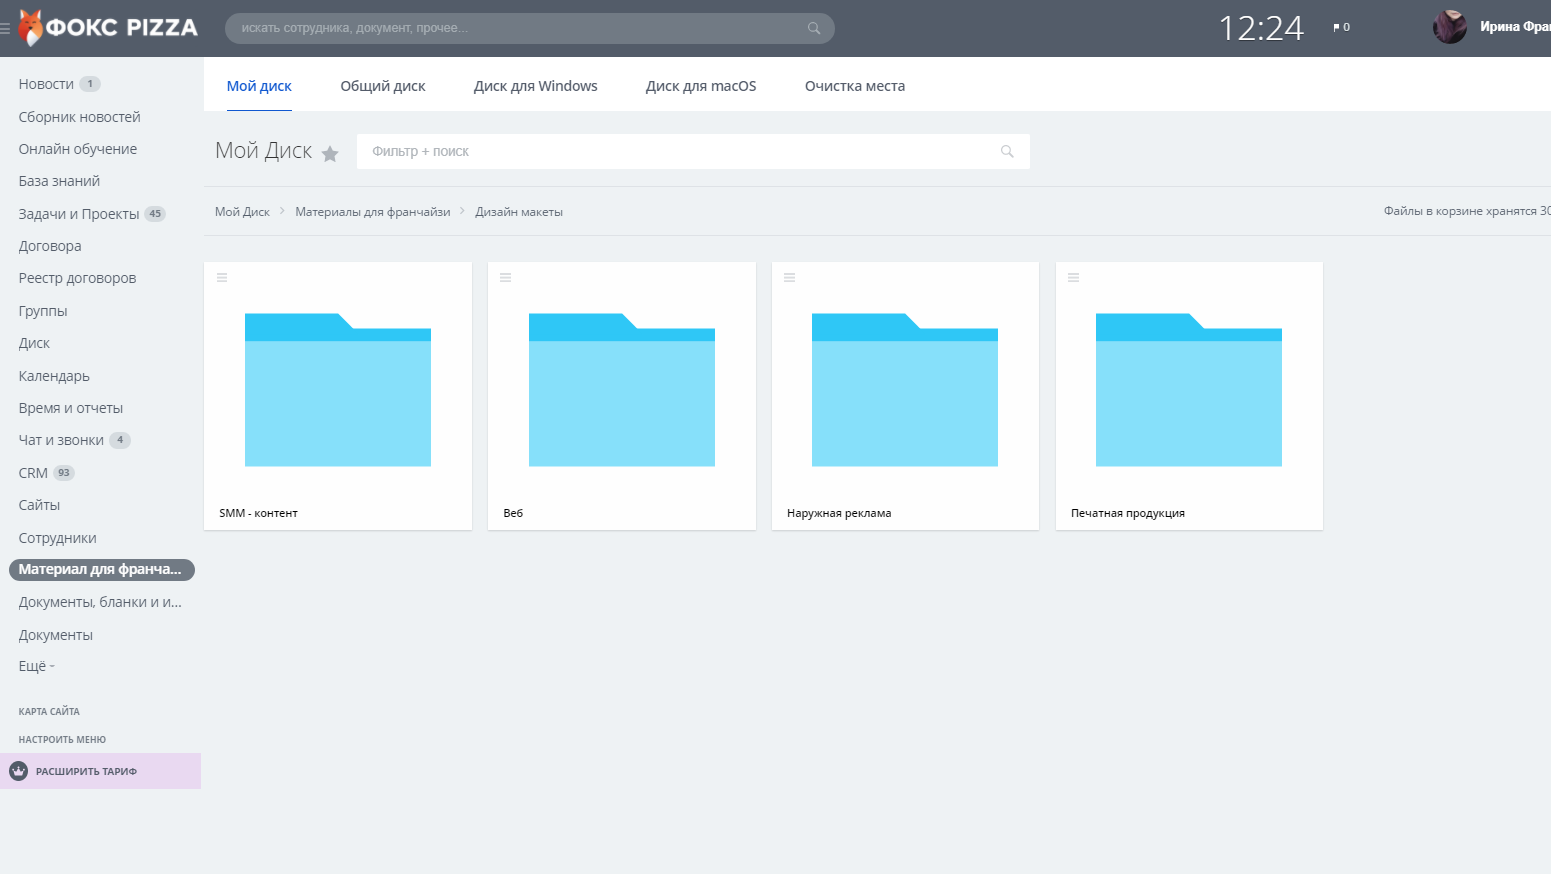Open Новости in the sidebar

(46, 84)
